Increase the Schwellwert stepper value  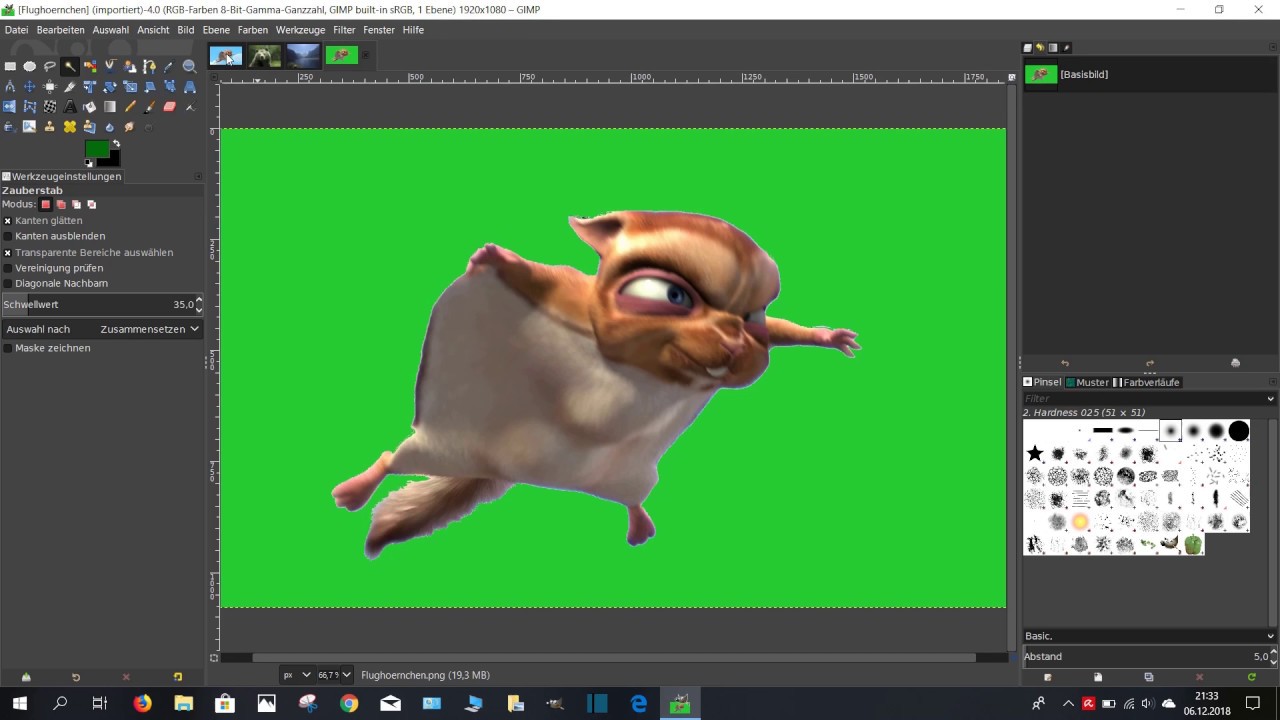tap(199, 300)
